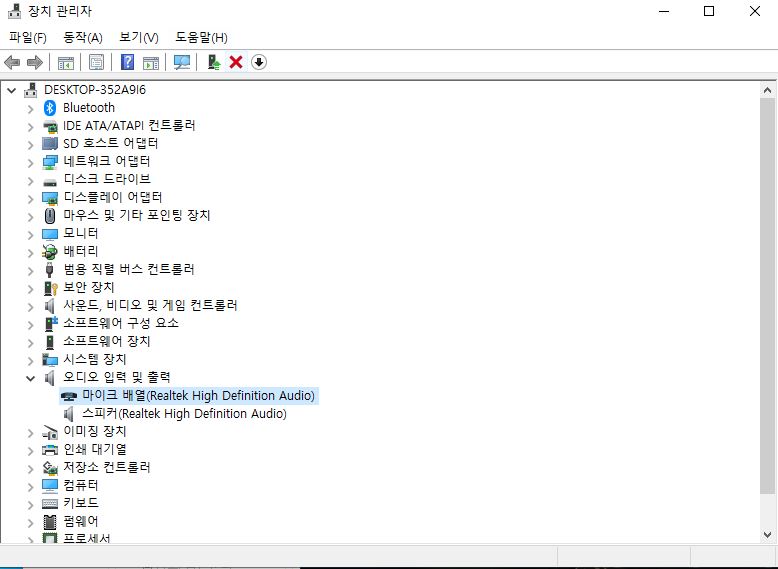Click the 컴퓨터 category icon
This screenshot has height=569, width=778.
(x=50, y=486)
